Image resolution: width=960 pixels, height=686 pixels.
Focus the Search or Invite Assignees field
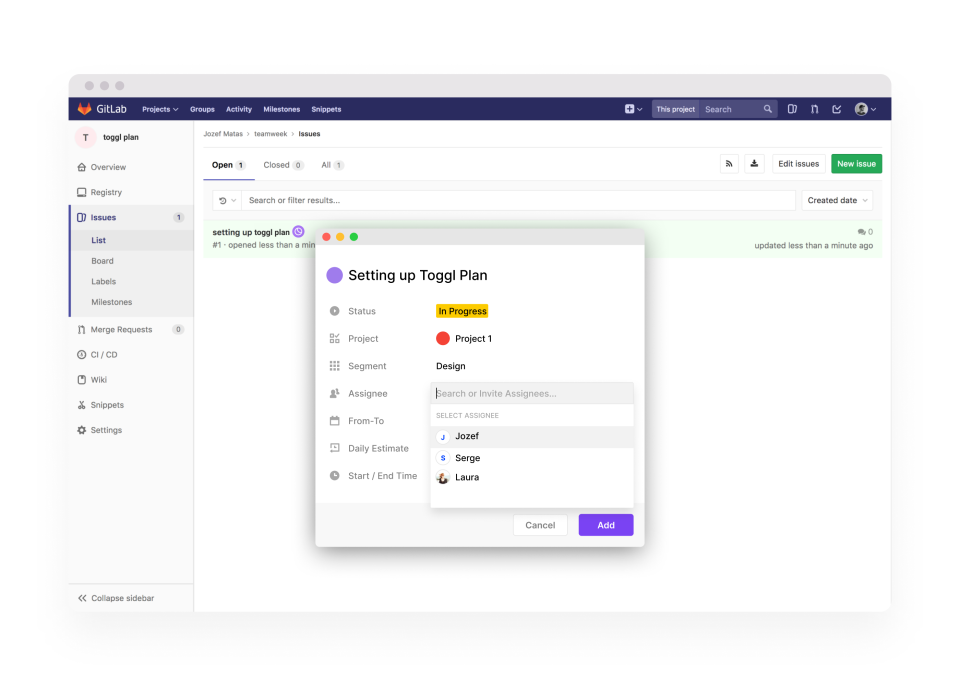532,393
